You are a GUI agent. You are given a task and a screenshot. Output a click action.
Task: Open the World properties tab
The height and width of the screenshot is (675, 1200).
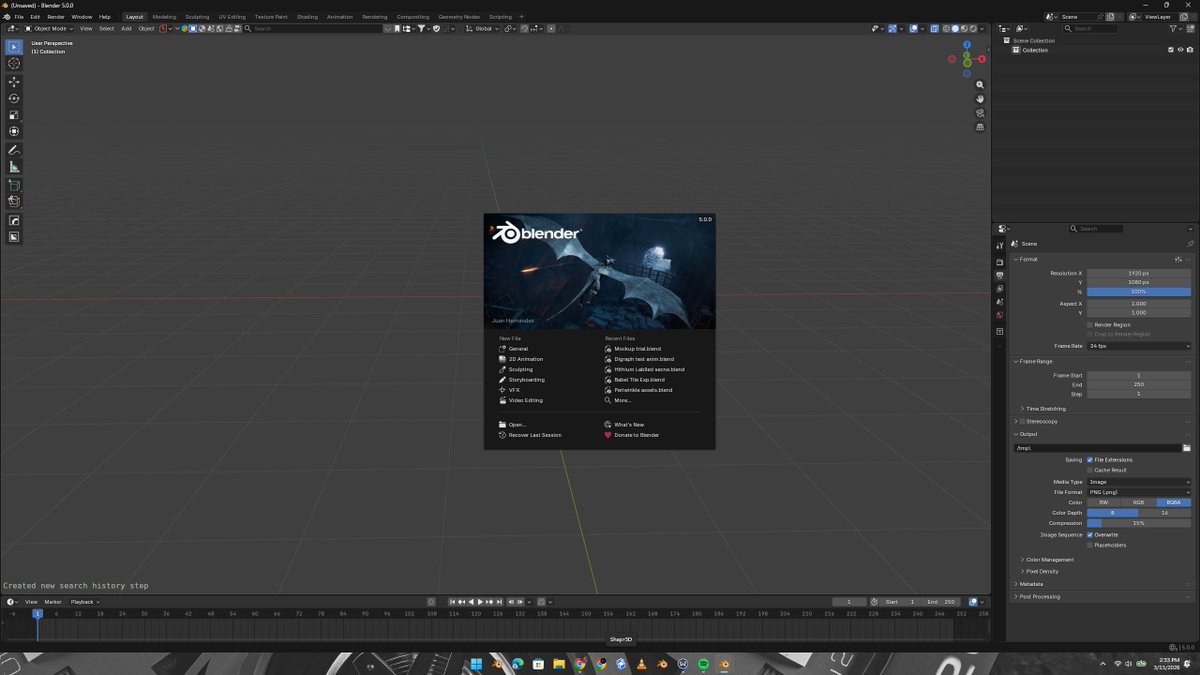pyautogui.click(x=1000, y=316)
